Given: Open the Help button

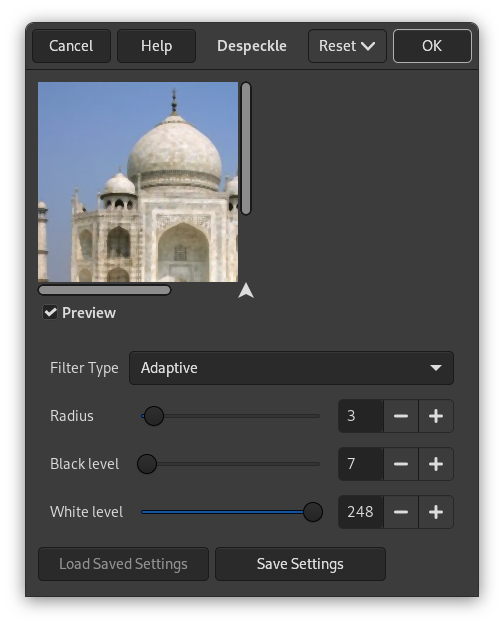Looking at the screenshot, I should click(156, 46).
